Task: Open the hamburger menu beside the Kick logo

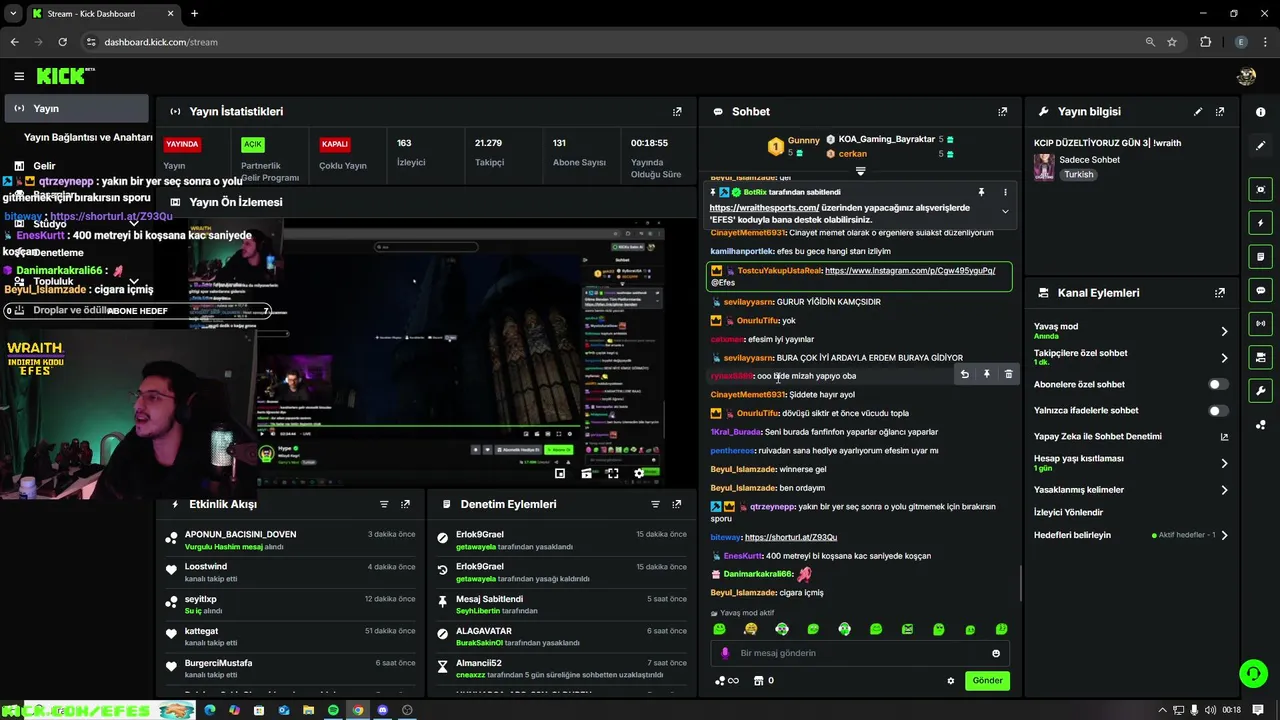Action: point(19,76)
